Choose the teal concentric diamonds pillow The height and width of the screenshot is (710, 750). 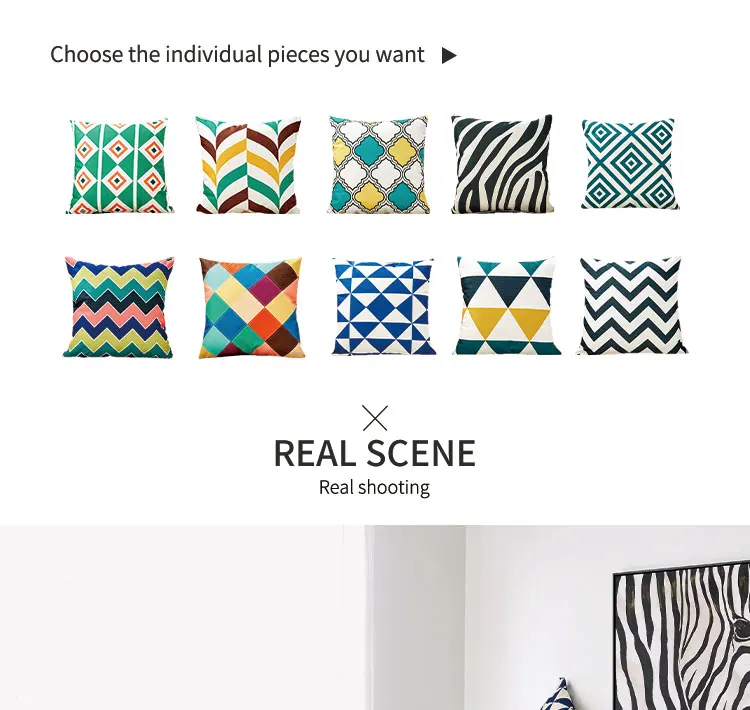click(x=630, y=164)
